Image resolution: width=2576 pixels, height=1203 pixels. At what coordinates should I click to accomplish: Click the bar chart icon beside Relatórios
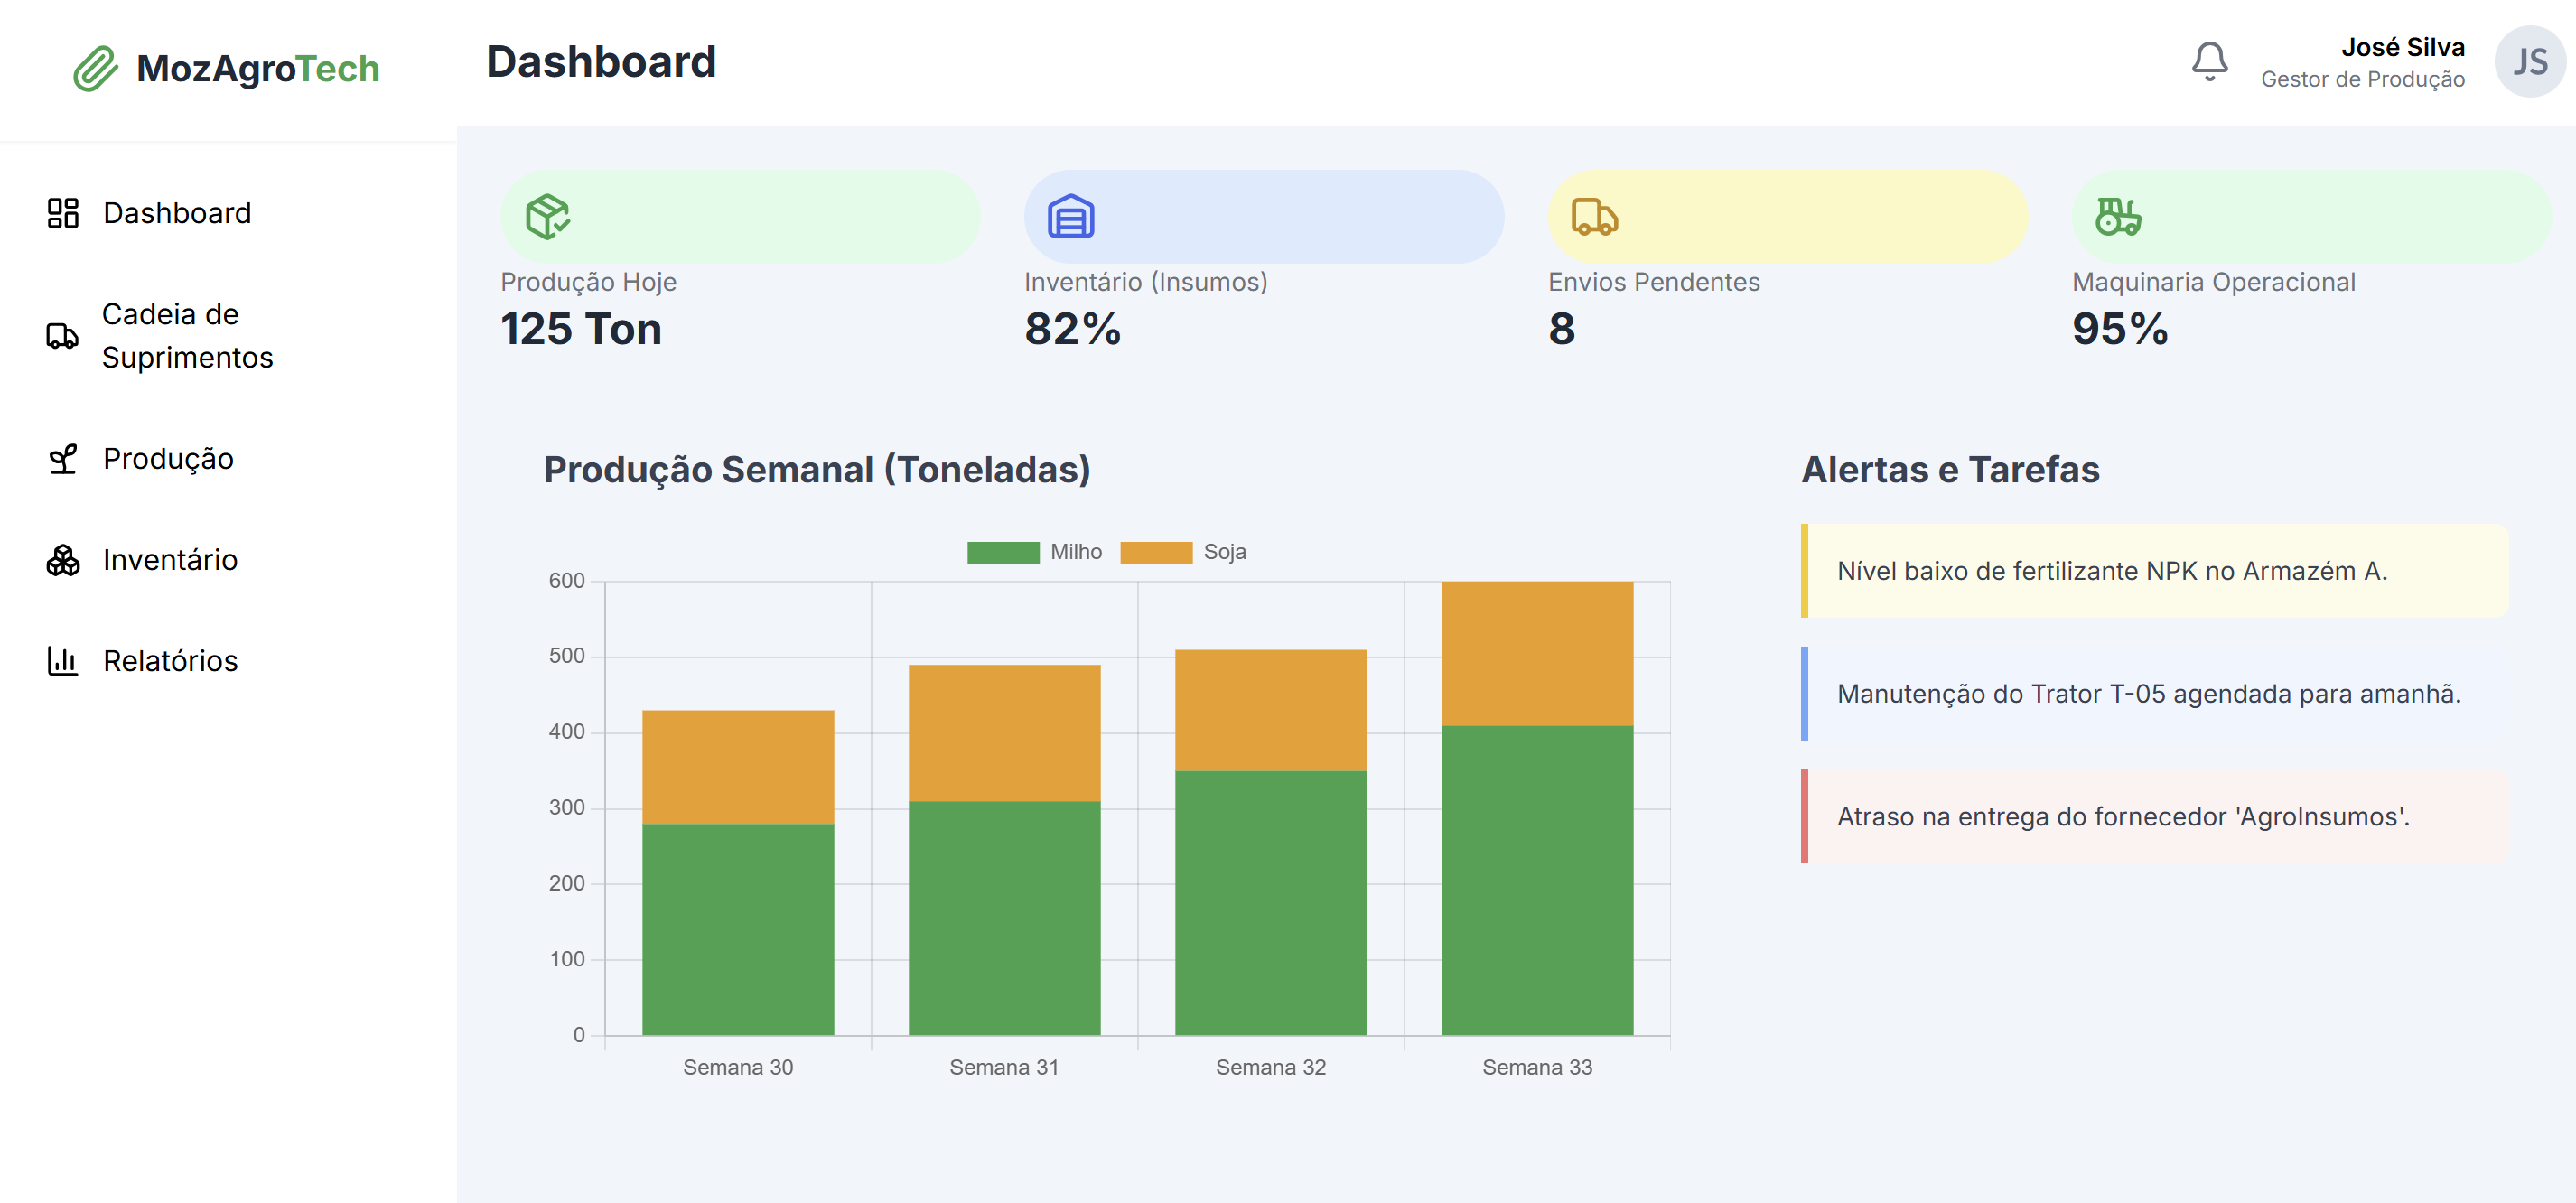63,661
